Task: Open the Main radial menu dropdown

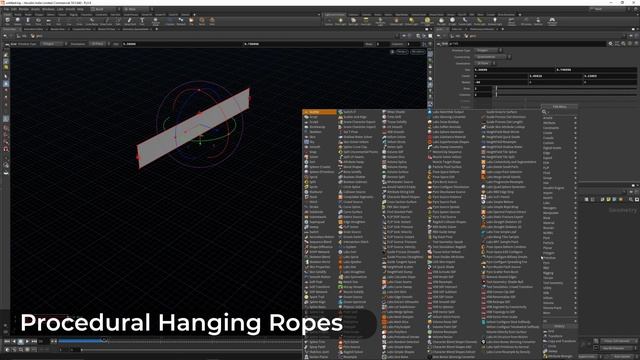Action: tap(138, 9)
